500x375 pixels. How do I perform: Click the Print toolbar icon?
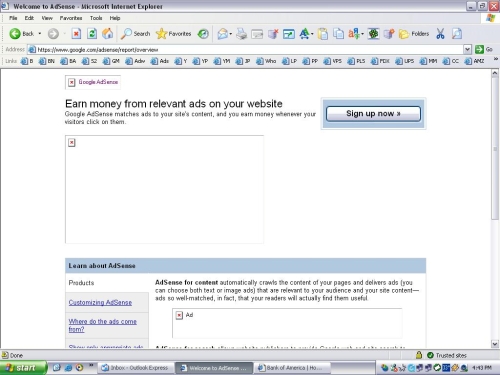tap(241, 34)
